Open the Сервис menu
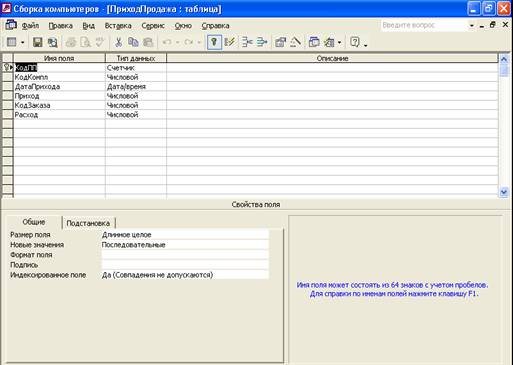Viewport: 513px width, 365px height. (x=153, y=26)
